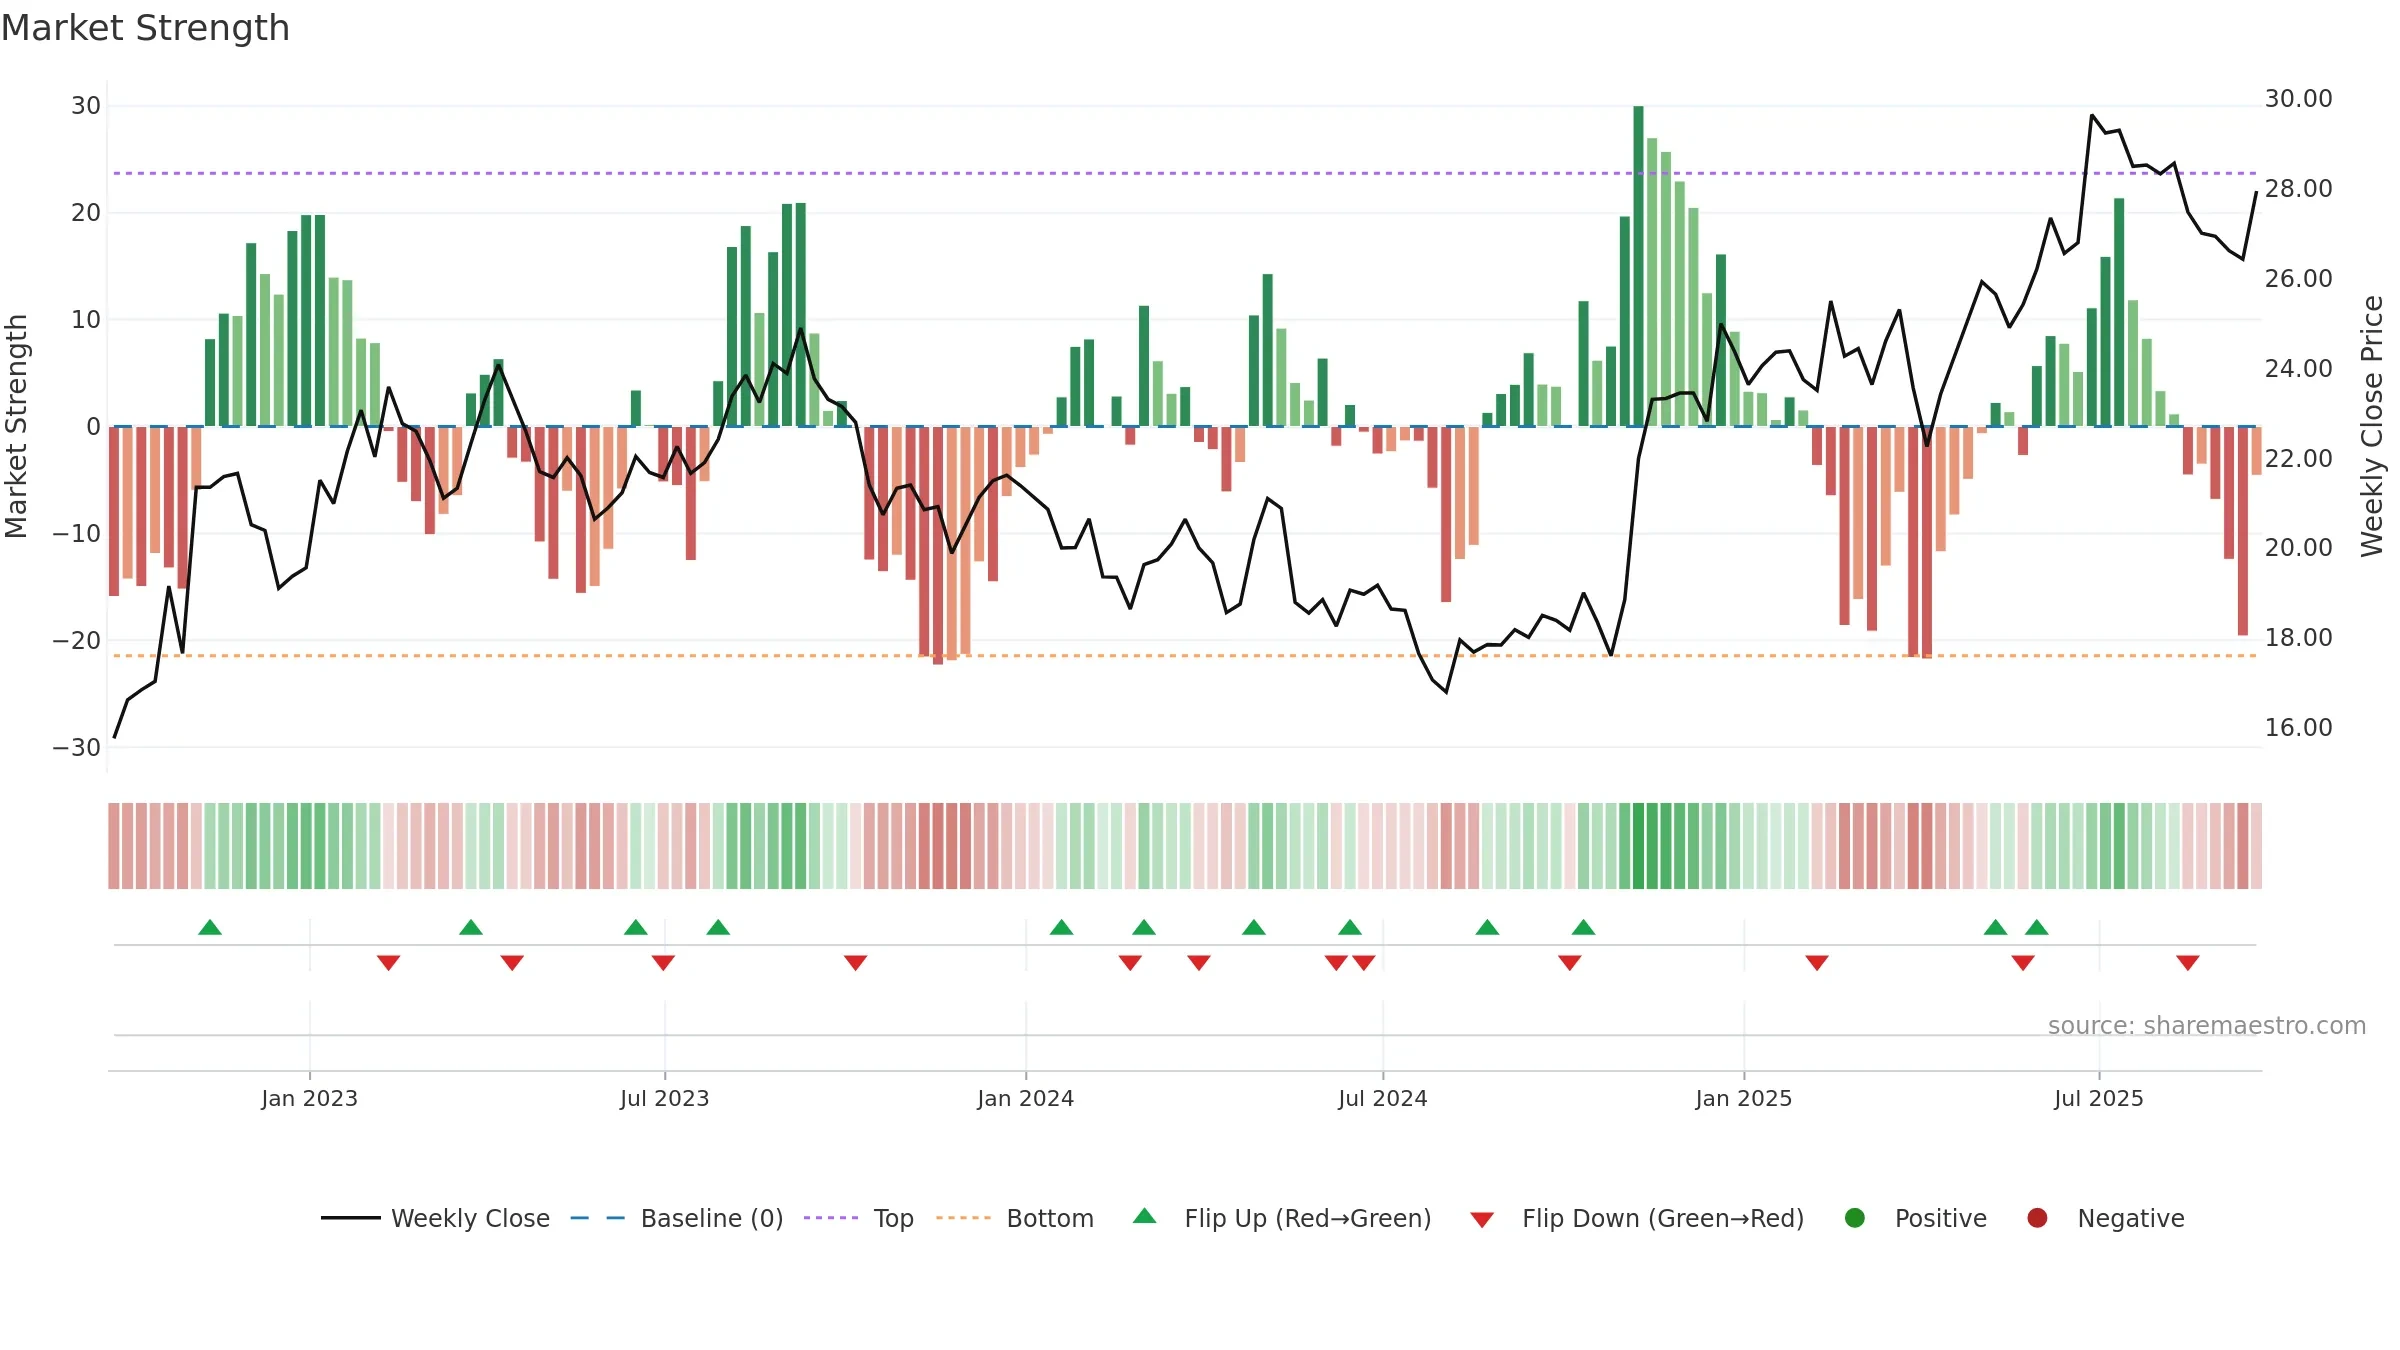Viewport: 2400px width, 1350px height.
Task: Click the green Flip Up triangle in legend
Action: coord(1145,1216)
